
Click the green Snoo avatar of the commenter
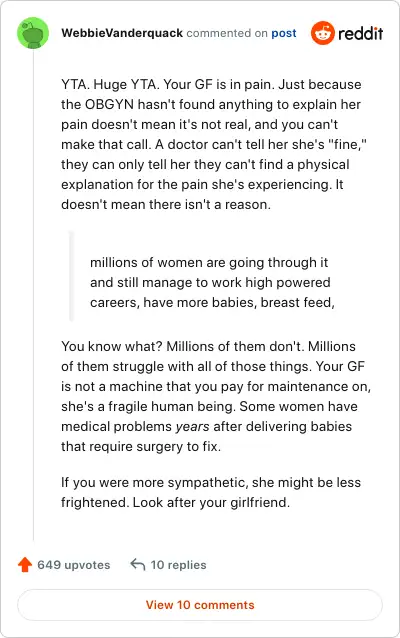pyautogui.click(x=33, y=33)
